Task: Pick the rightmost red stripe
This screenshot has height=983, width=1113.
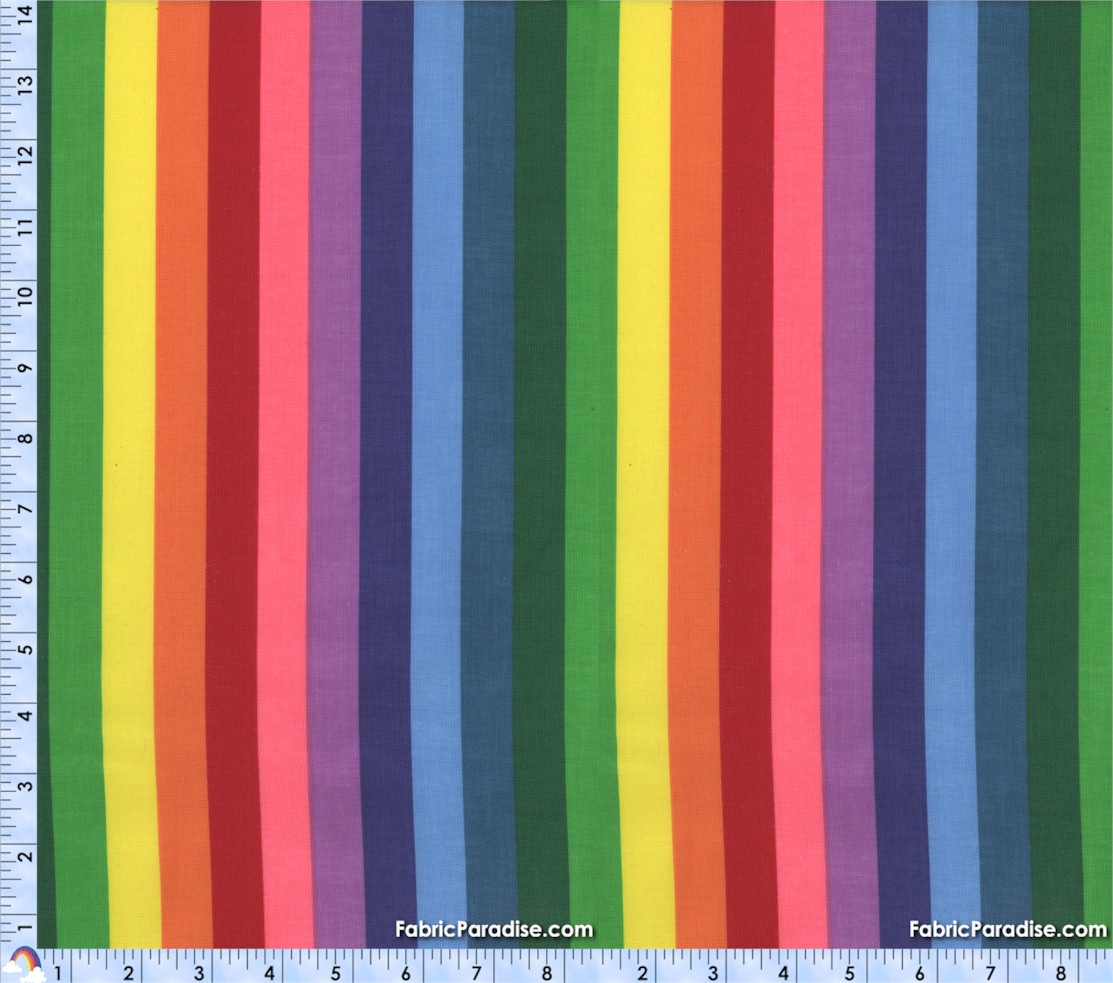Action: pos(747,470)
